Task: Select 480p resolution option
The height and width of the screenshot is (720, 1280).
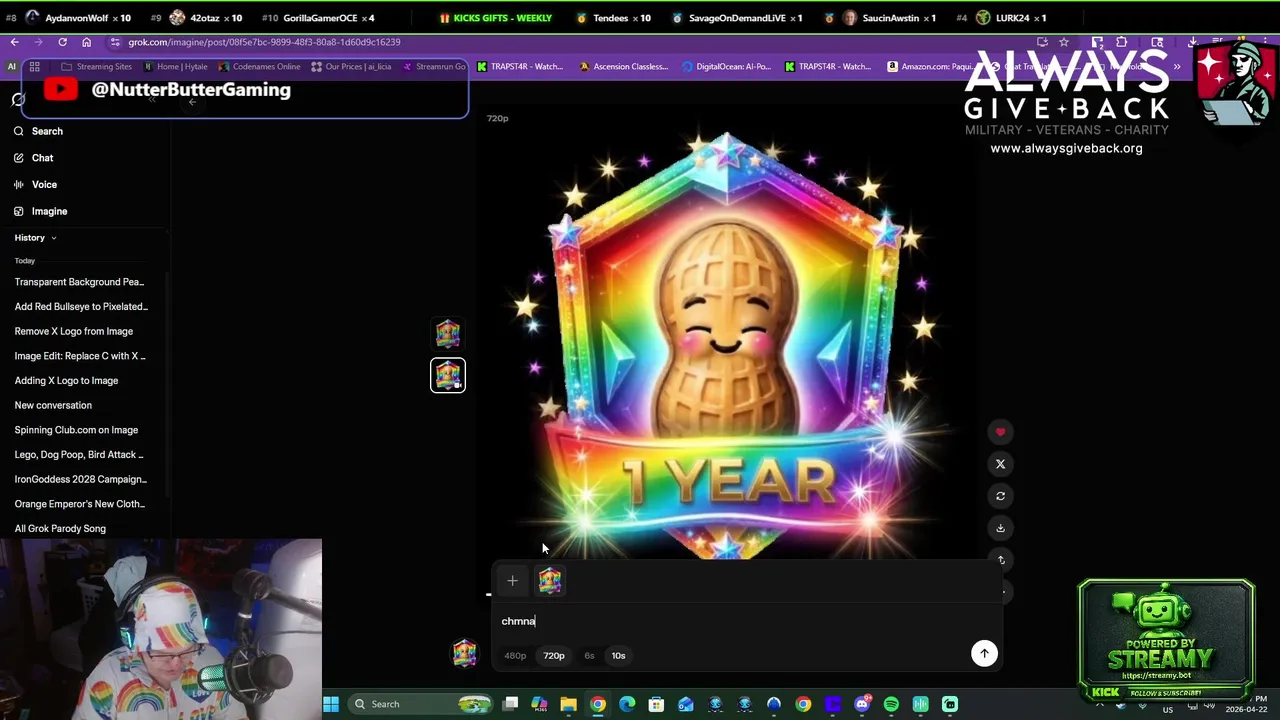Action: [x=515, y=656]
